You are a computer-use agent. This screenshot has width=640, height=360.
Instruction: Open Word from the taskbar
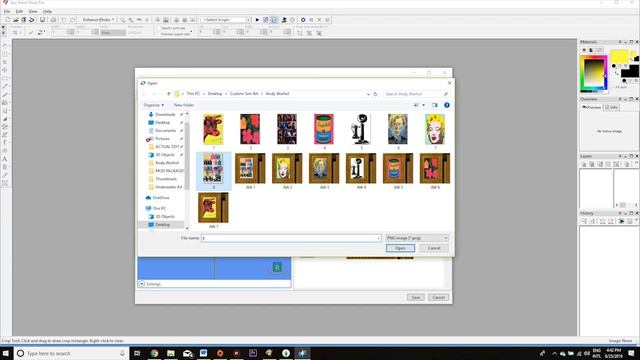click(203, 353)
